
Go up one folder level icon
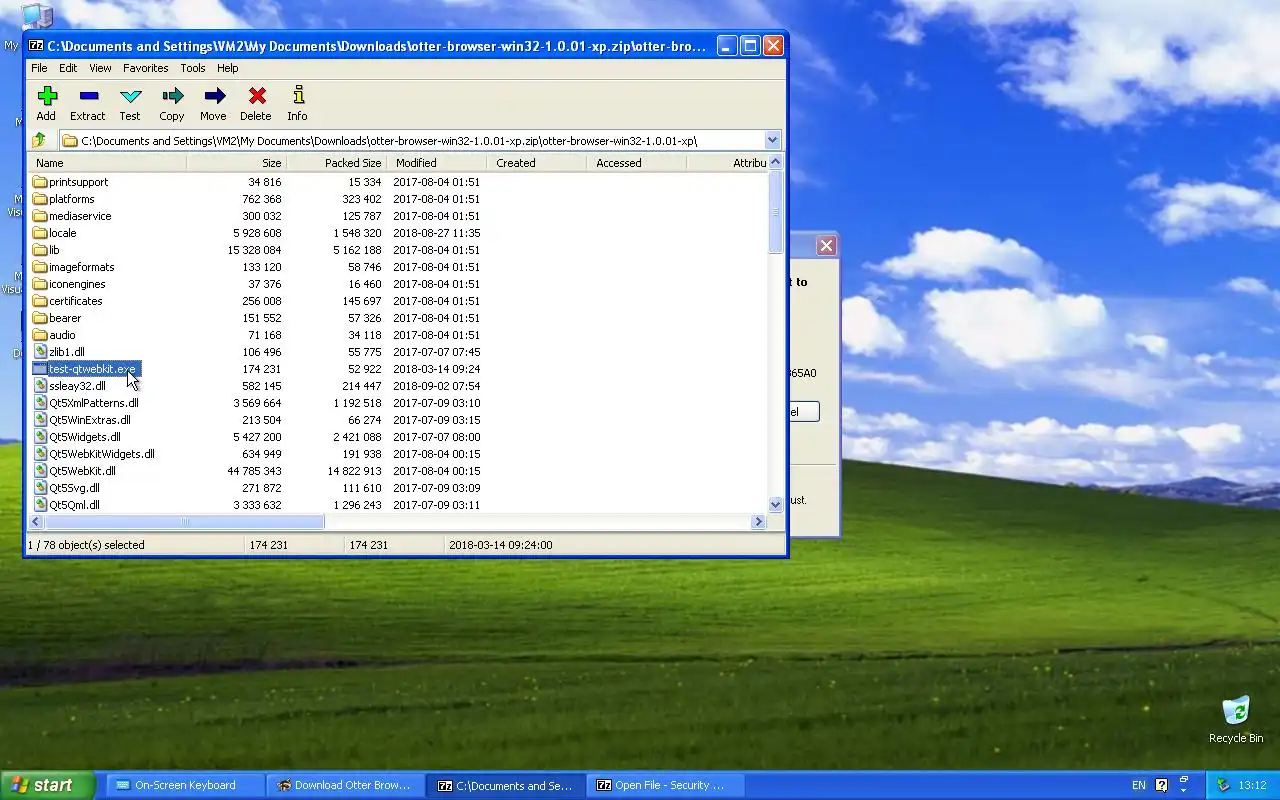[39, 141]
